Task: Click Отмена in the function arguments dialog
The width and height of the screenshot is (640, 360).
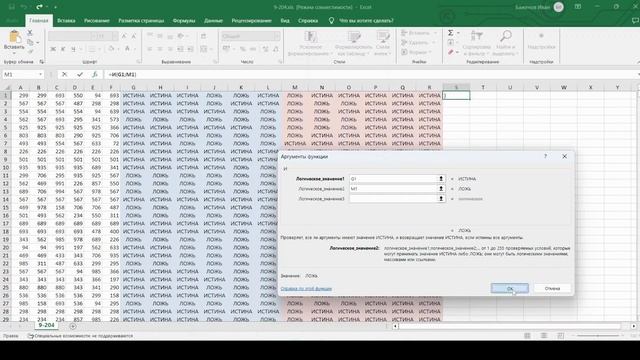Action: click(552, 288)
